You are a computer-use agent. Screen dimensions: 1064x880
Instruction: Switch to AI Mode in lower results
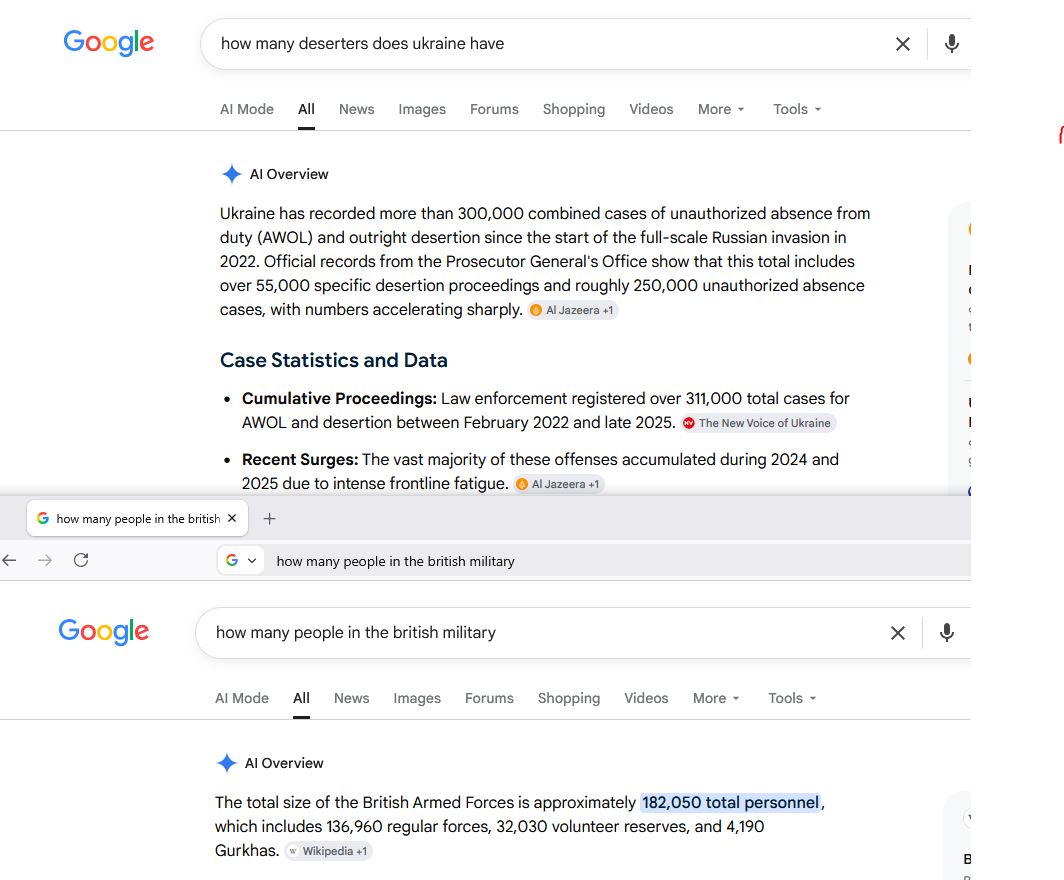pos(242,698)
